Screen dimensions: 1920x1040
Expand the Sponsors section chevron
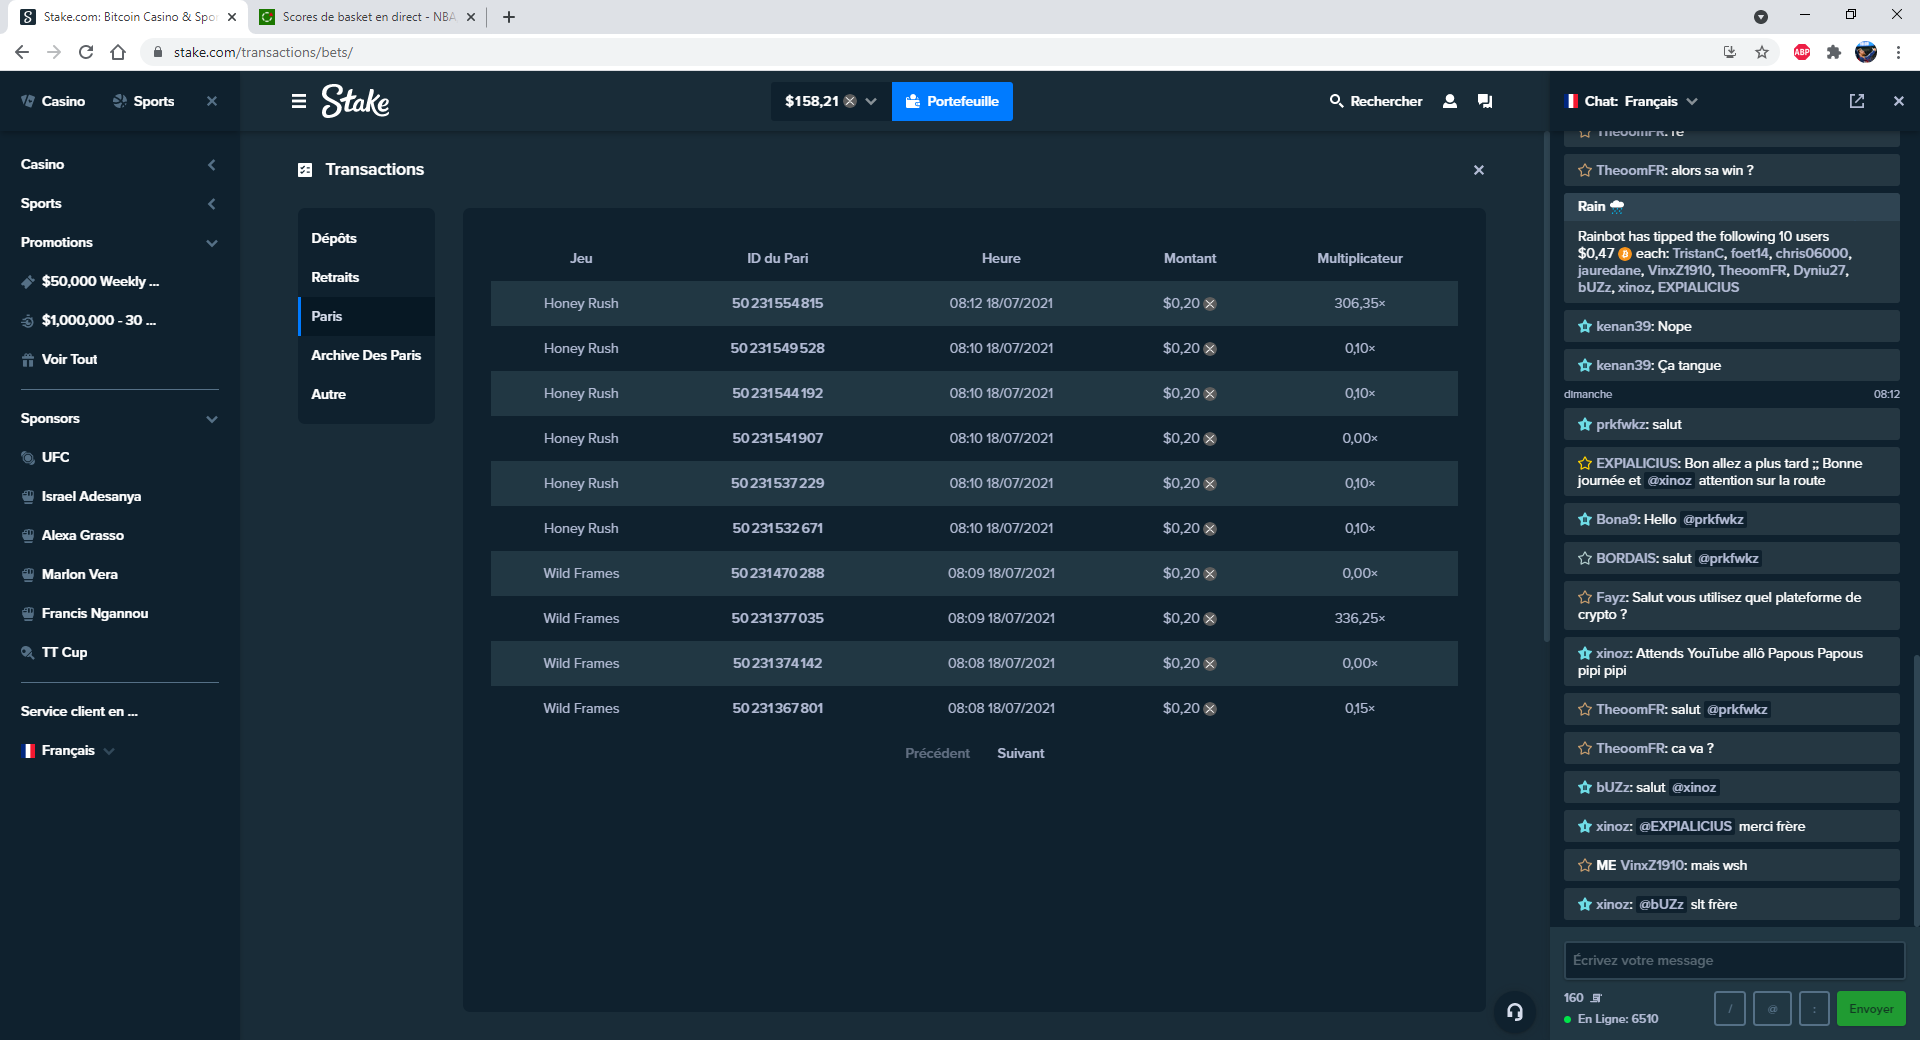211,419
